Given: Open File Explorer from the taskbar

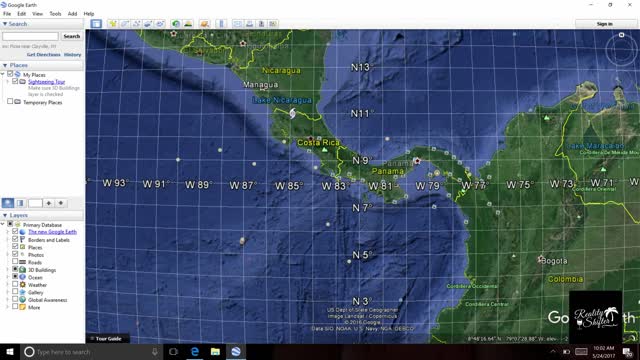Looking at the screenshot, I should click(x=215, y=351).
